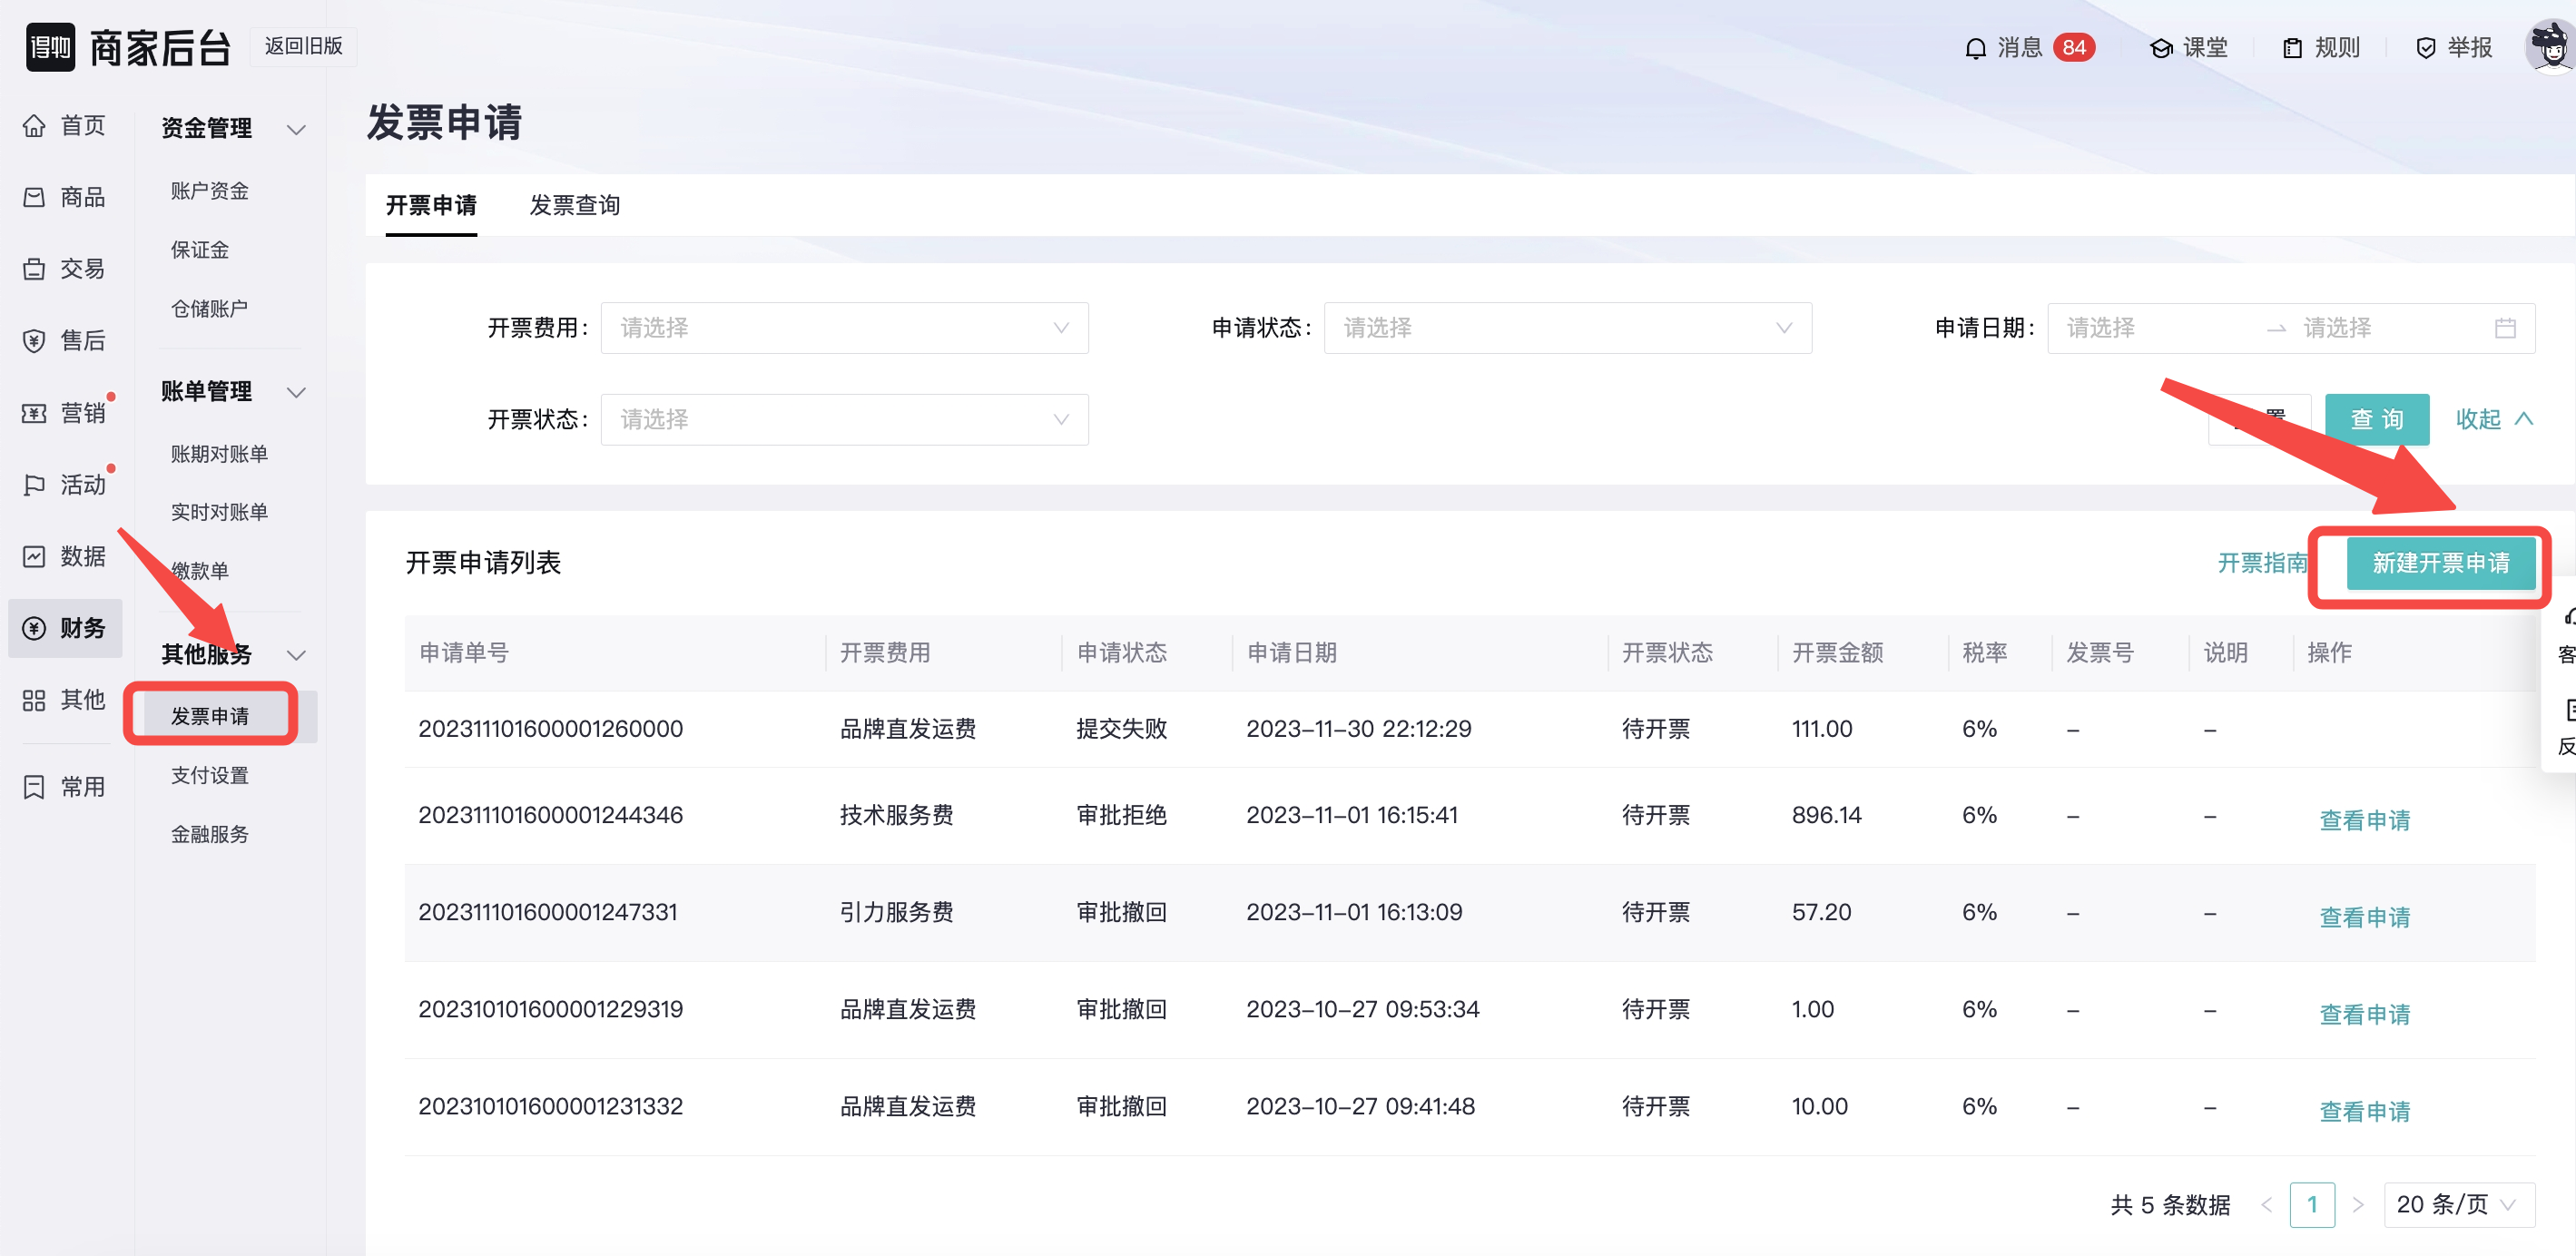Click the 896.14 amount cell
2576x1256 pixels.
pyautogui.click(x=1826, y=816)
